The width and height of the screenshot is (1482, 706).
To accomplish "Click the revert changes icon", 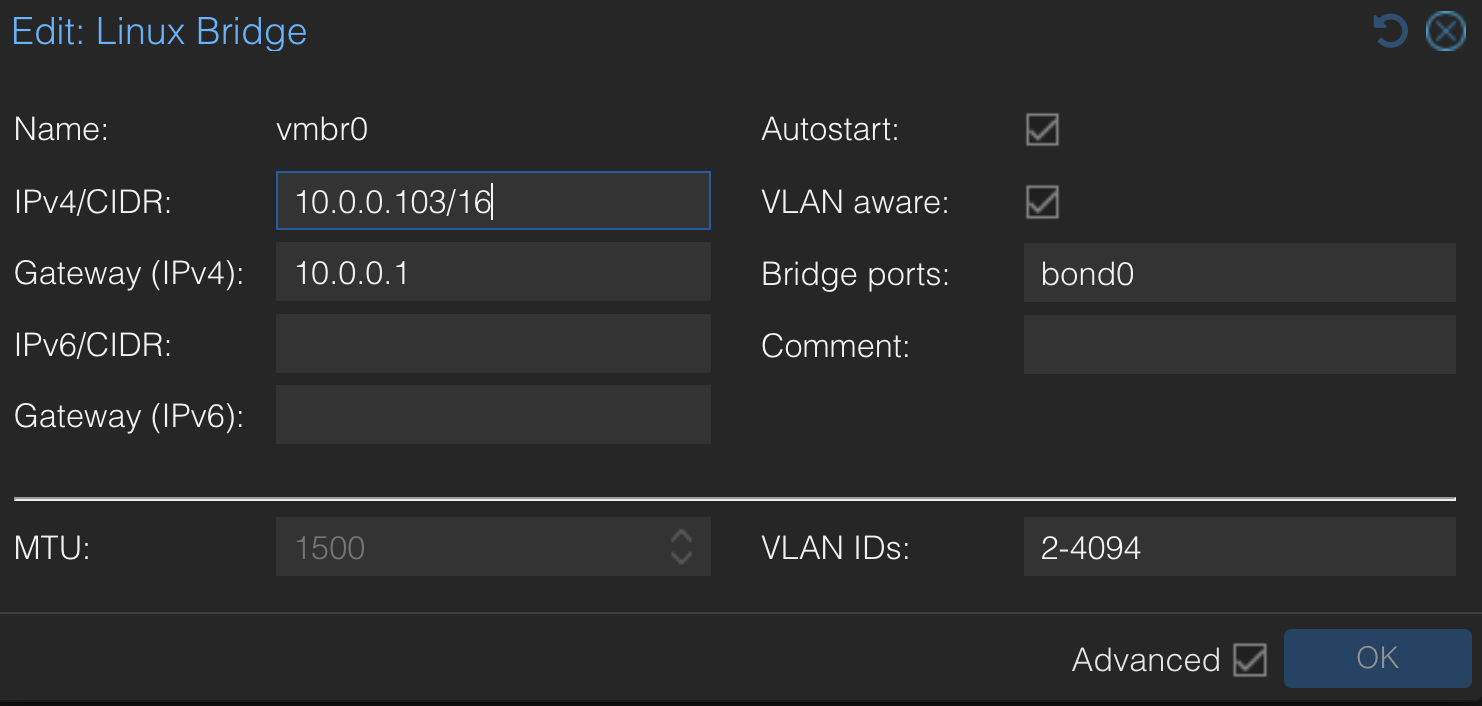I will point(1389,30).
